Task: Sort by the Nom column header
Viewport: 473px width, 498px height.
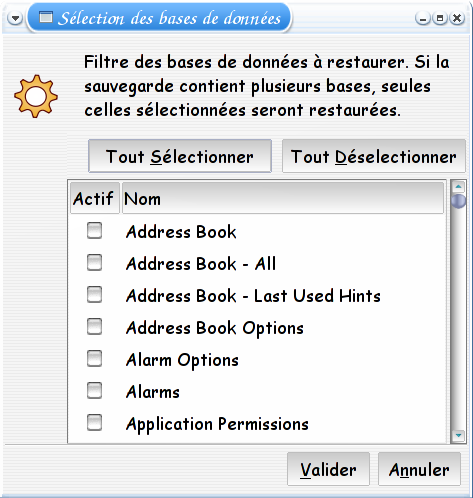Action: click(x=283, y=198)
